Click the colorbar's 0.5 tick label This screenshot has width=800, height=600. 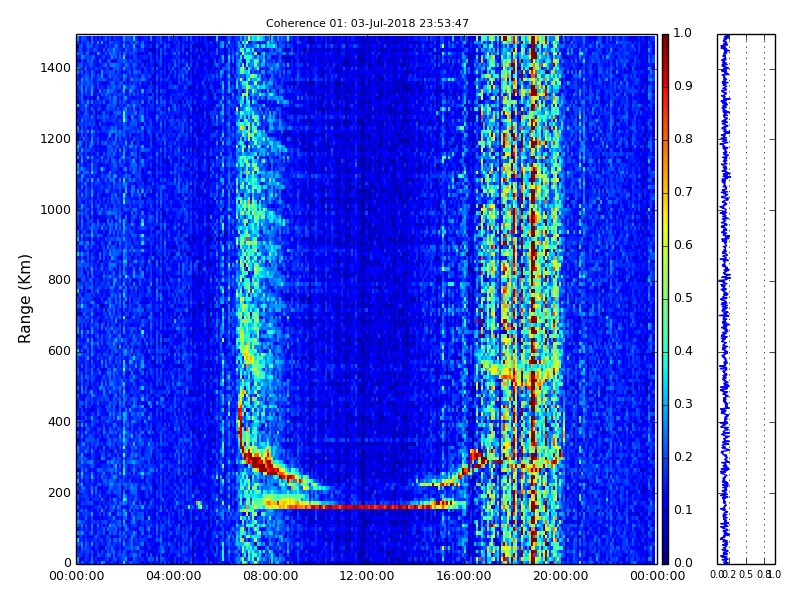coord(682,298)
